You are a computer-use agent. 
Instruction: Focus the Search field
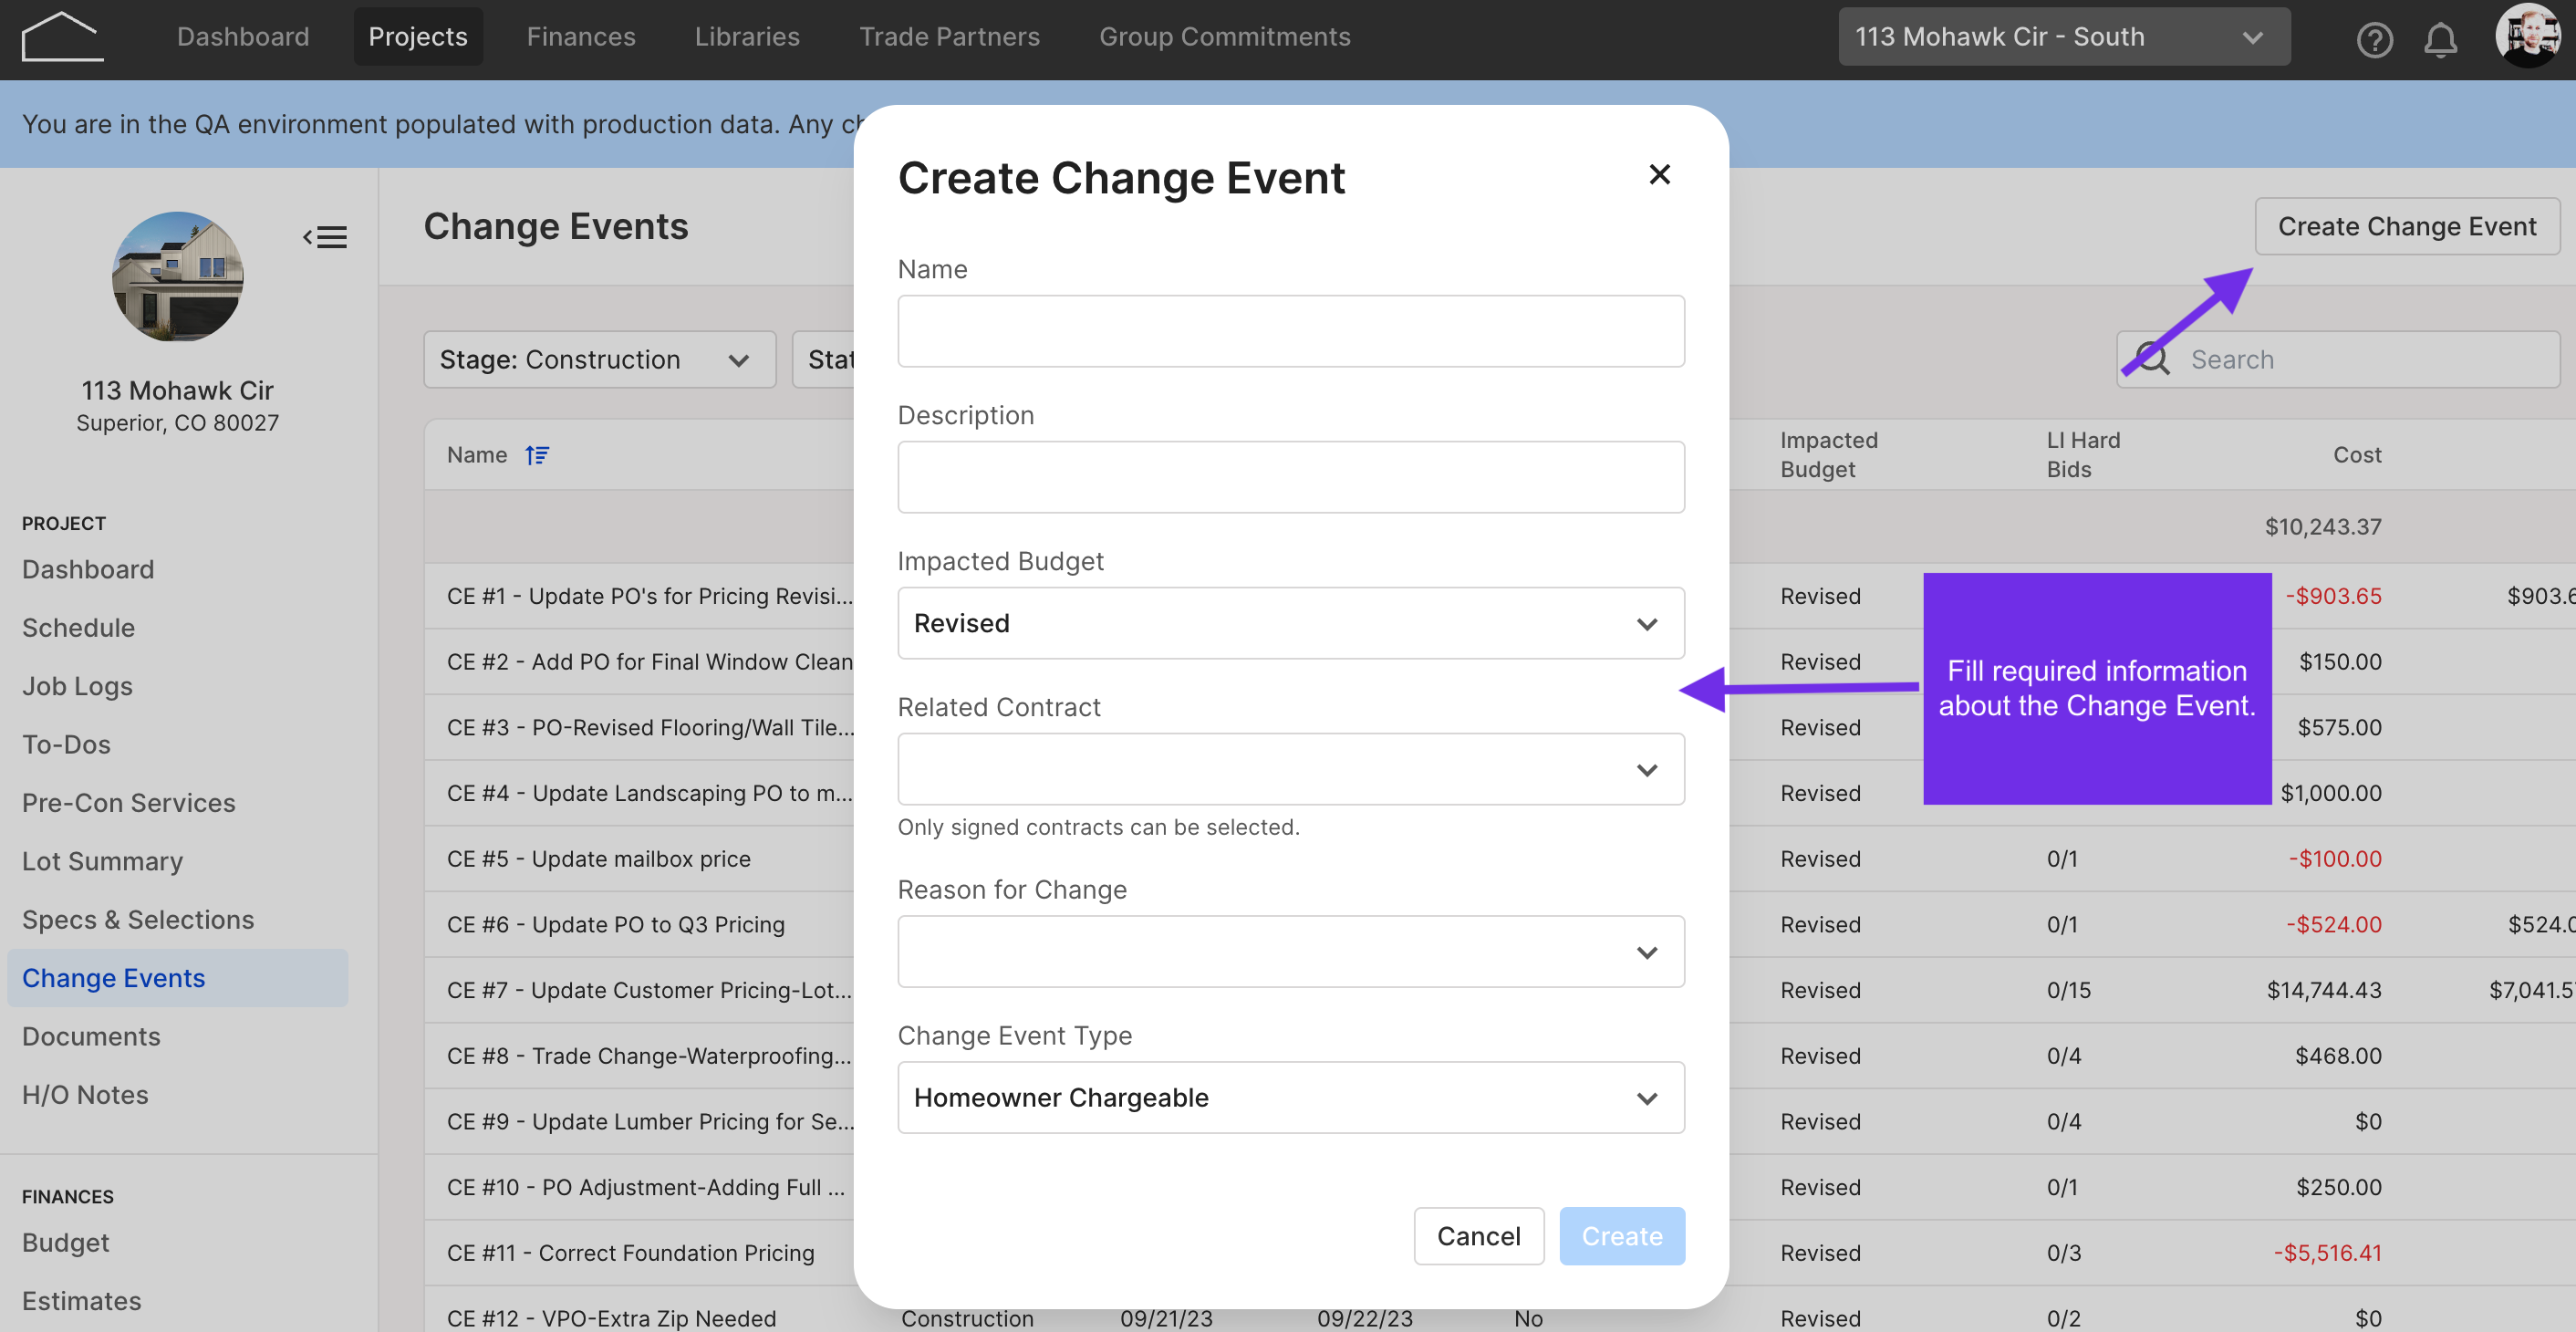click(x=2338, y=359)
